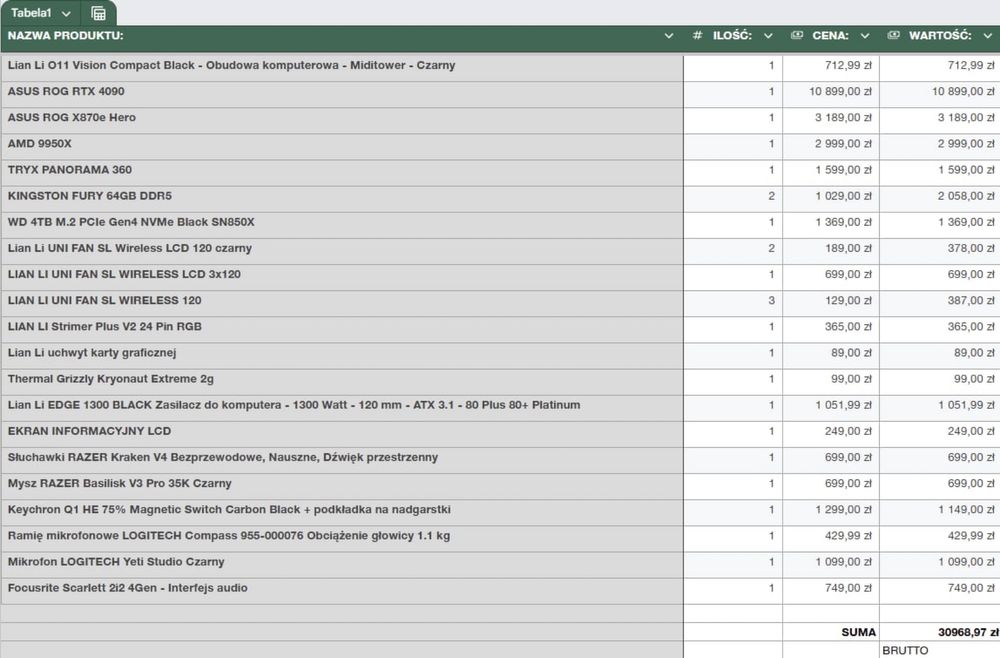Click the currency icon next to WARTOŚĆ
This screenshot has width=1000, height=658.
[893, 35]
